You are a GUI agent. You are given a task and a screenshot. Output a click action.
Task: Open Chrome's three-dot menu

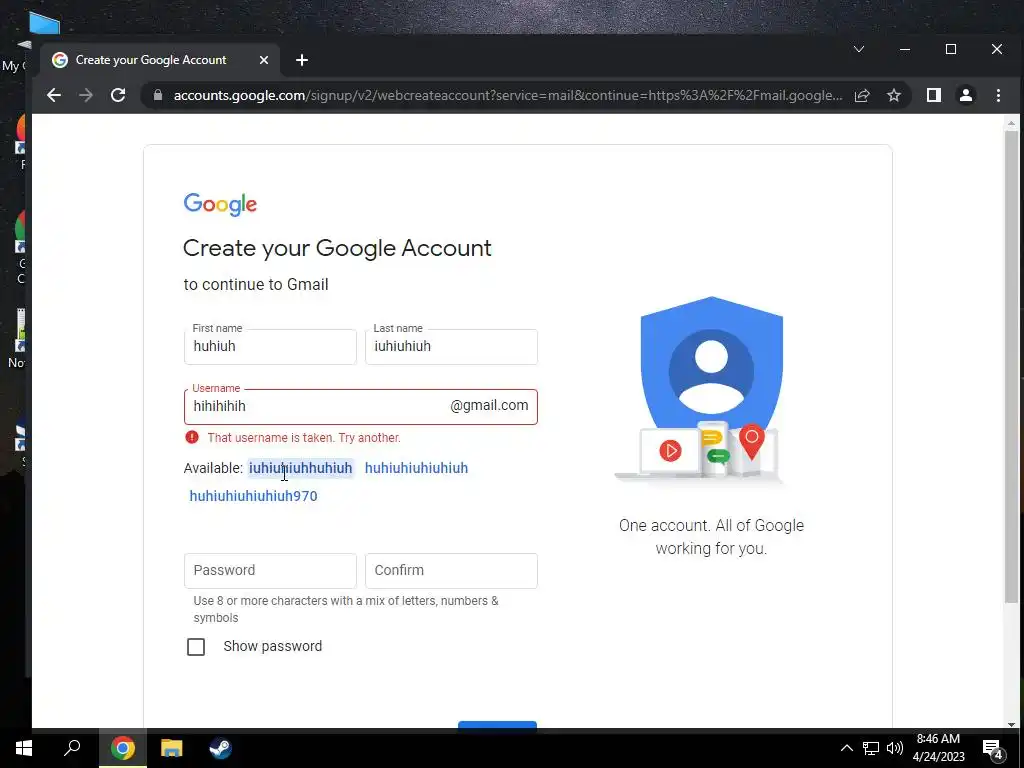[x=998, y=95]
